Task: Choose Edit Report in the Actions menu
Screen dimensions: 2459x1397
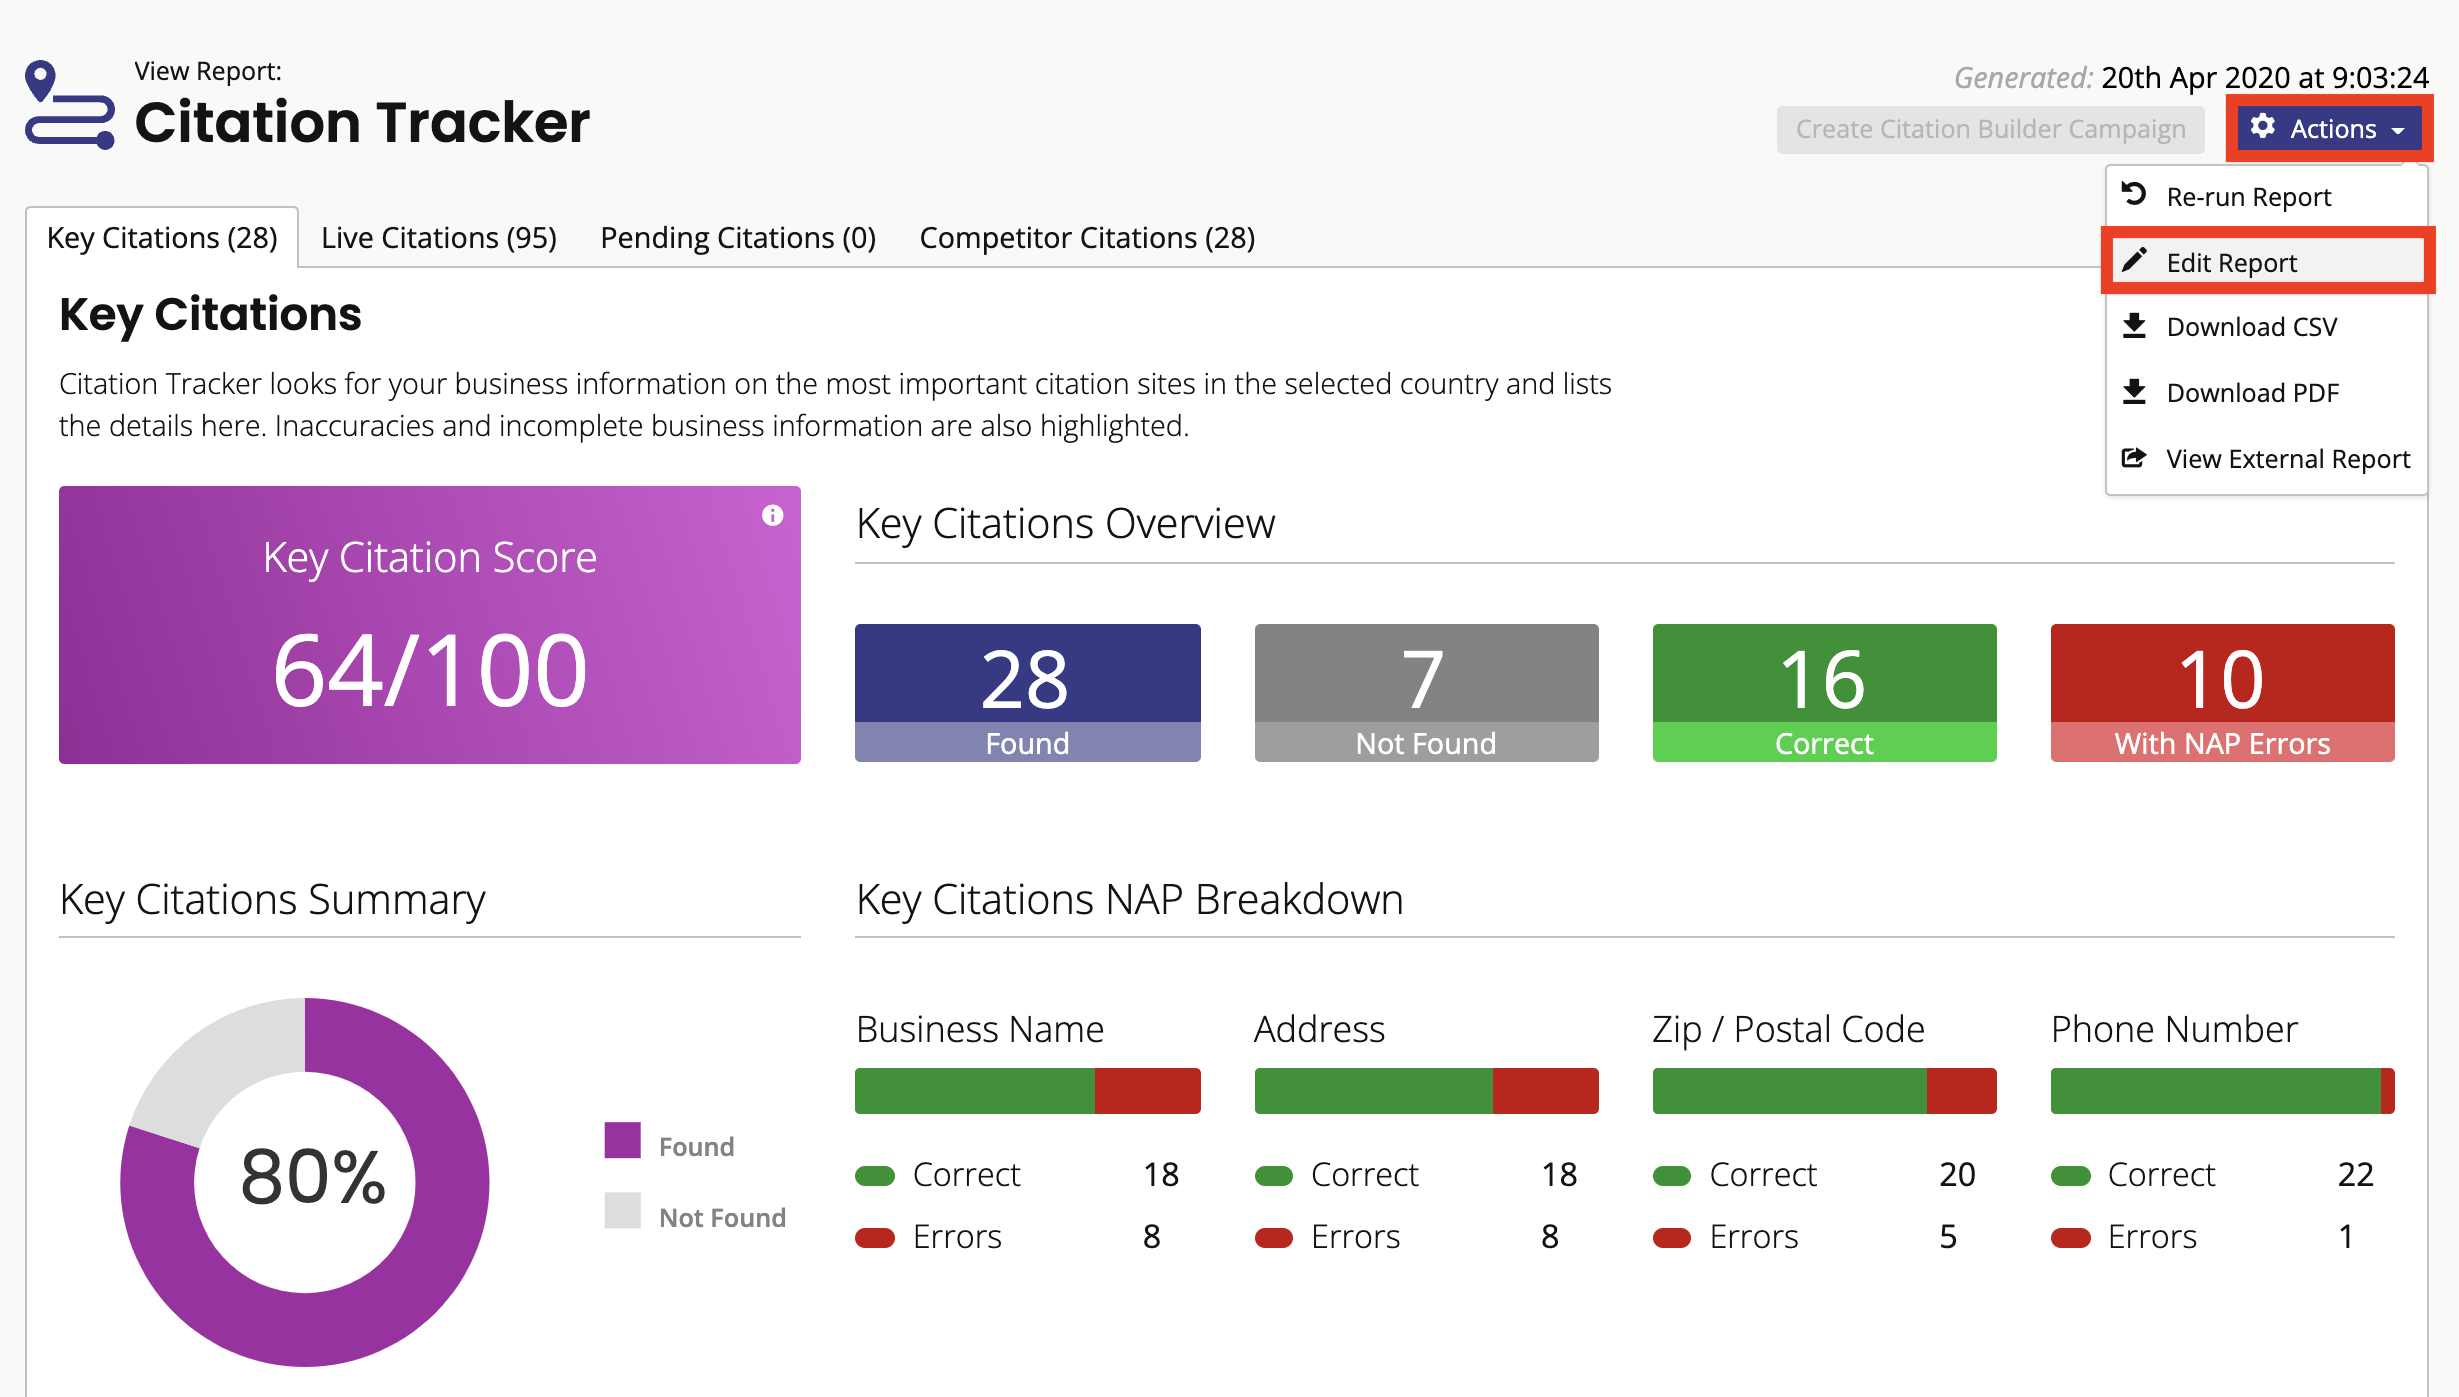Action: click(x=2266, y=262)
